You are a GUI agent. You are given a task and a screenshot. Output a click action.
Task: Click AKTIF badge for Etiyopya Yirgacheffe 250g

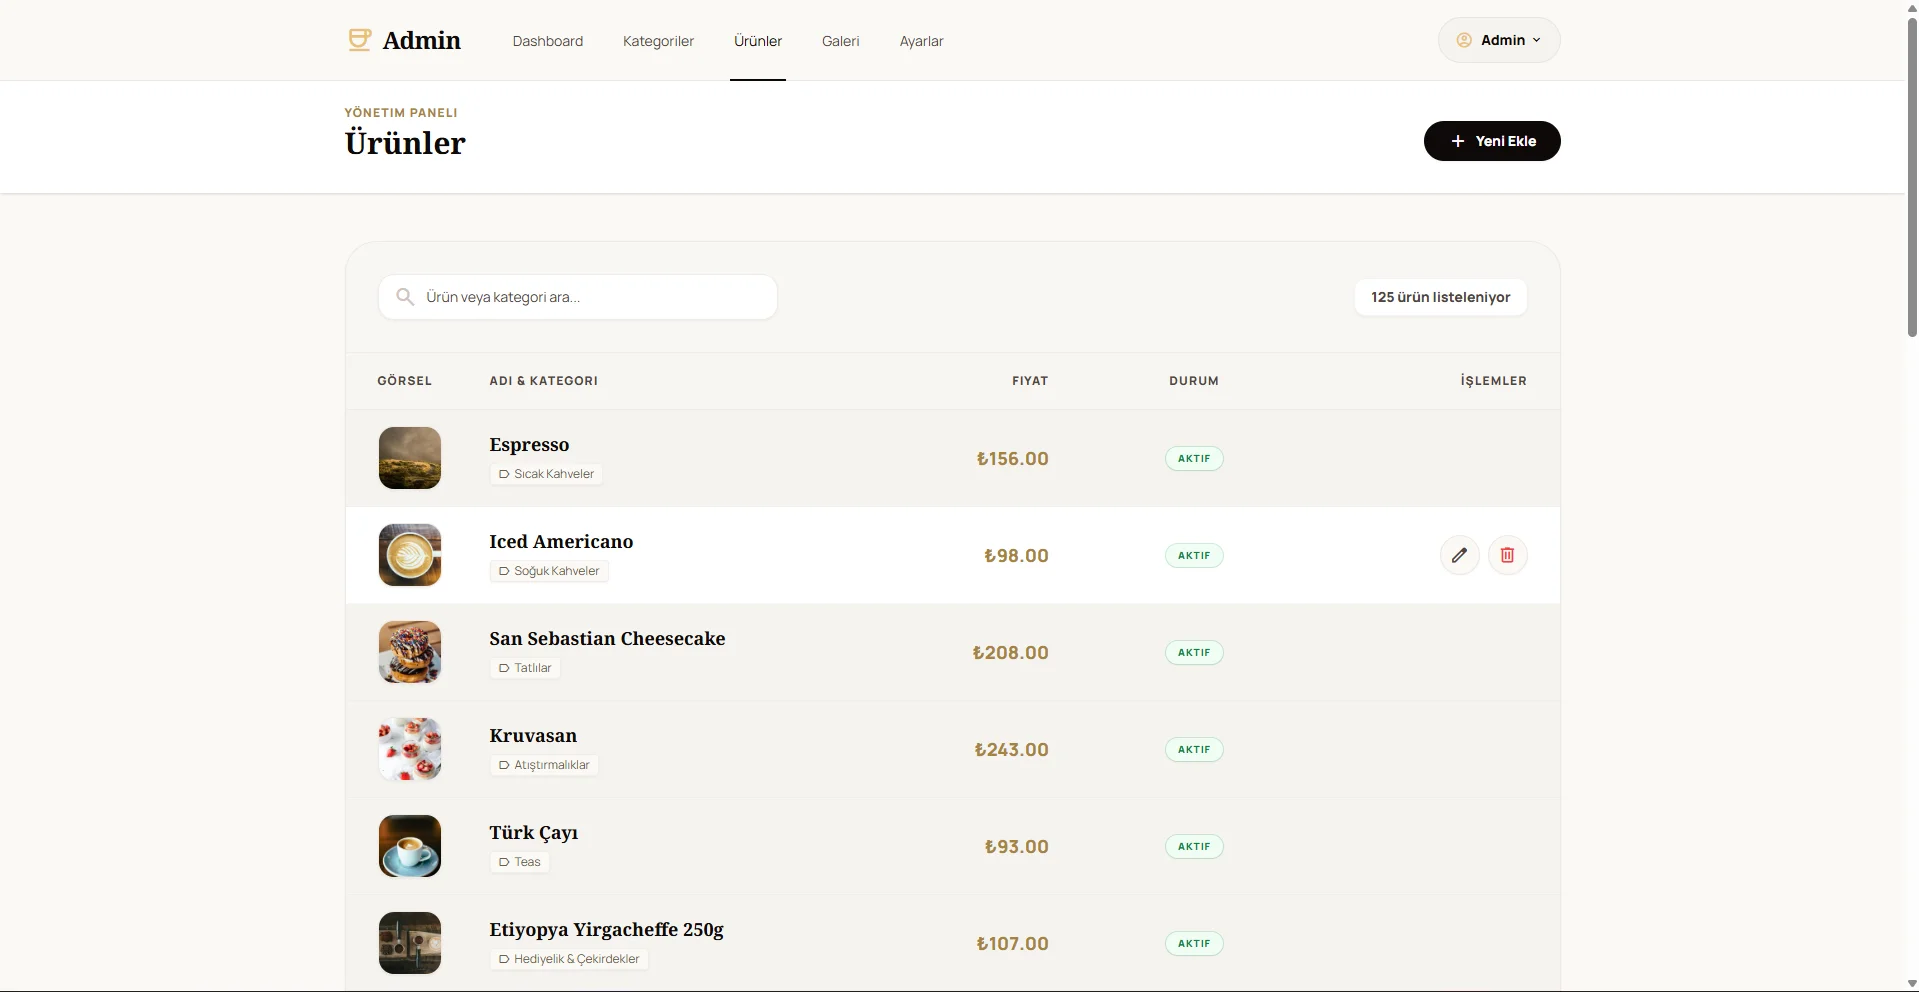click(1194, 943)
